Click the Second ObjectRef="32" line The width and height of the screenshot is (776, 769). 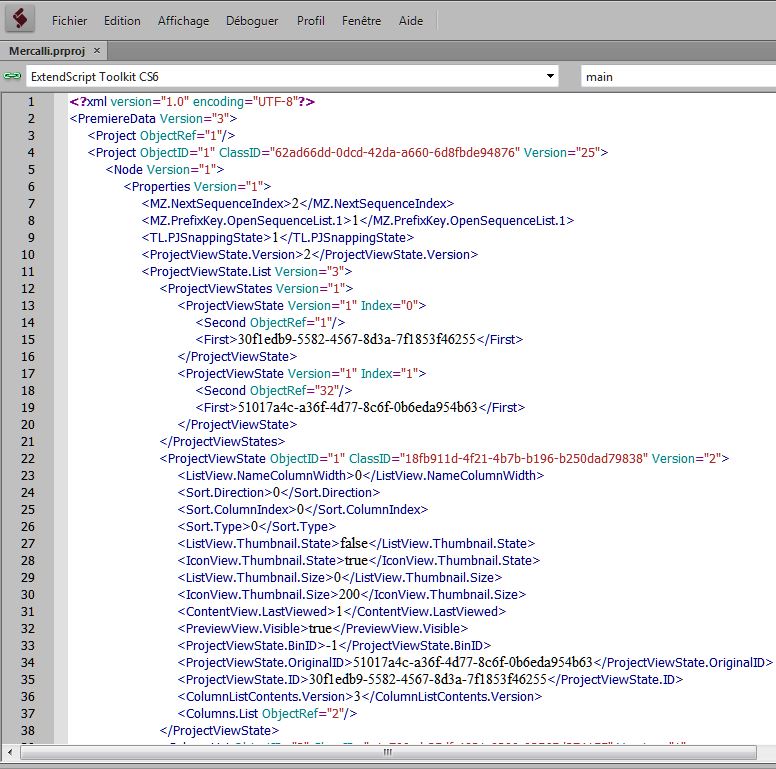(274, 390)
